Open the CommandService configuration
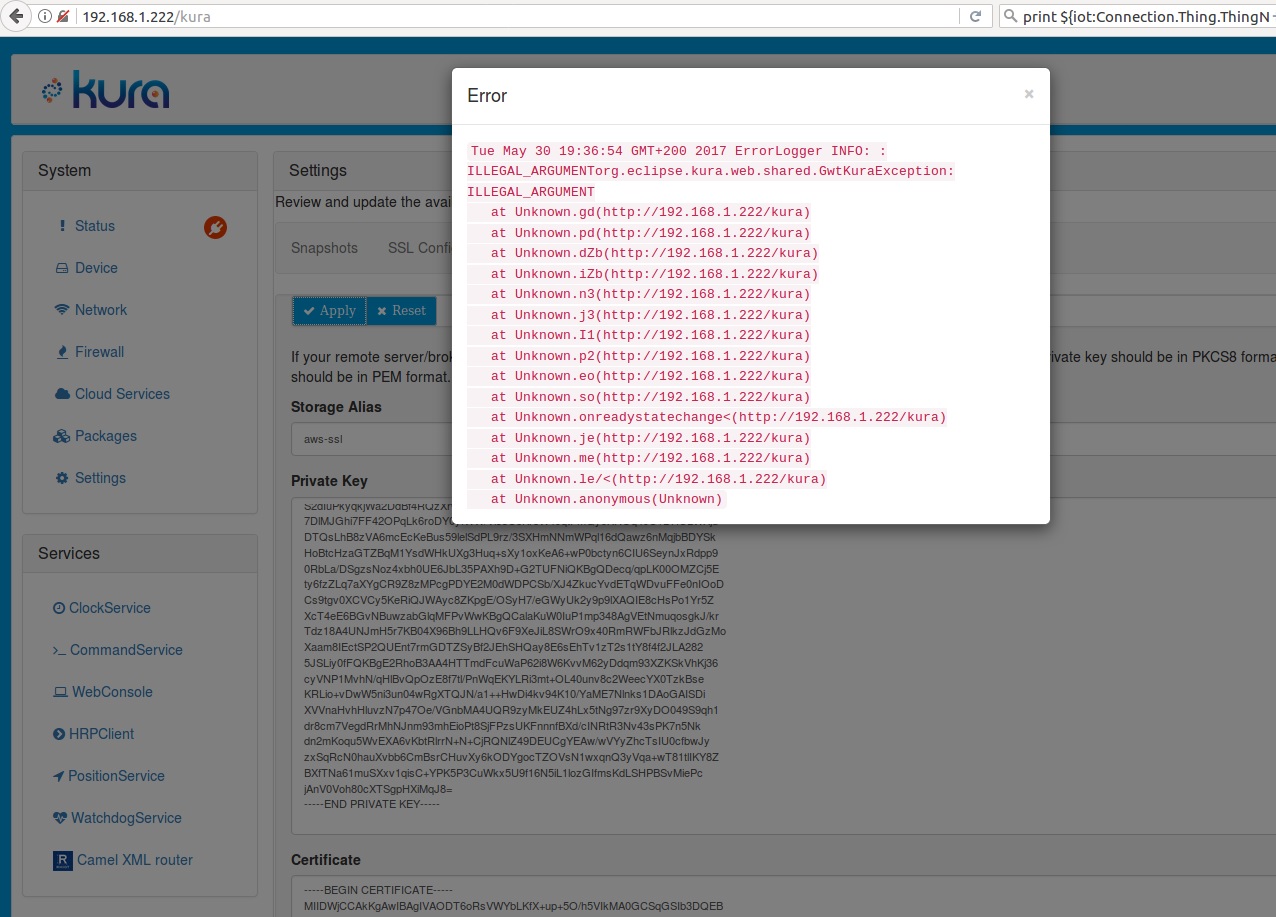The width and height of the screenshot is (1276, 917). coord(126,650)
